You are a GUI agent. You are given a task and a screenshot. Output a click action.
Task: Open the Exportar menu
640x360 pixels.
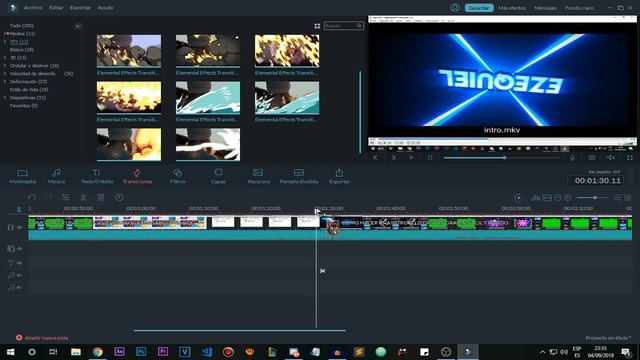click(80, 8)
